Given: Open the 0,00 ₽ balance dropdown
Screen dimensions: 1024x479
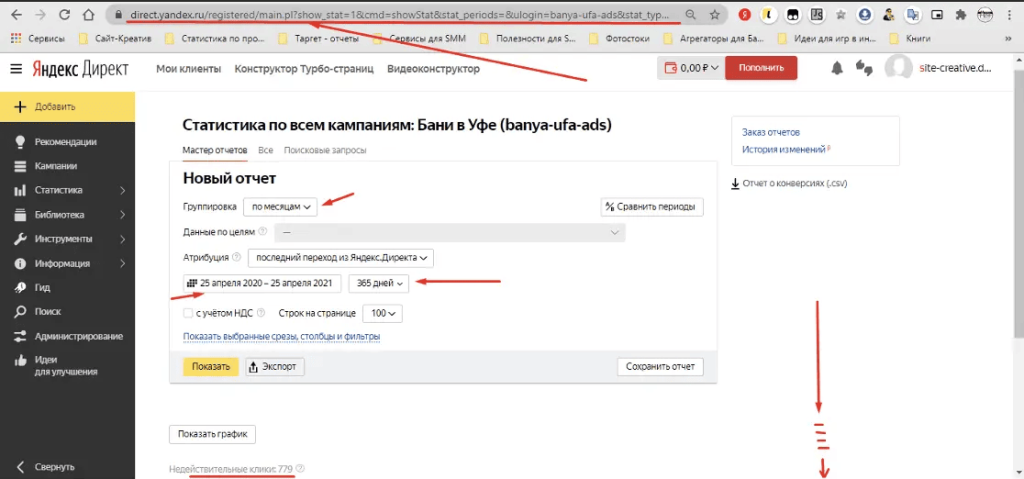Looking at the screenshot, I should pos(691,68).
